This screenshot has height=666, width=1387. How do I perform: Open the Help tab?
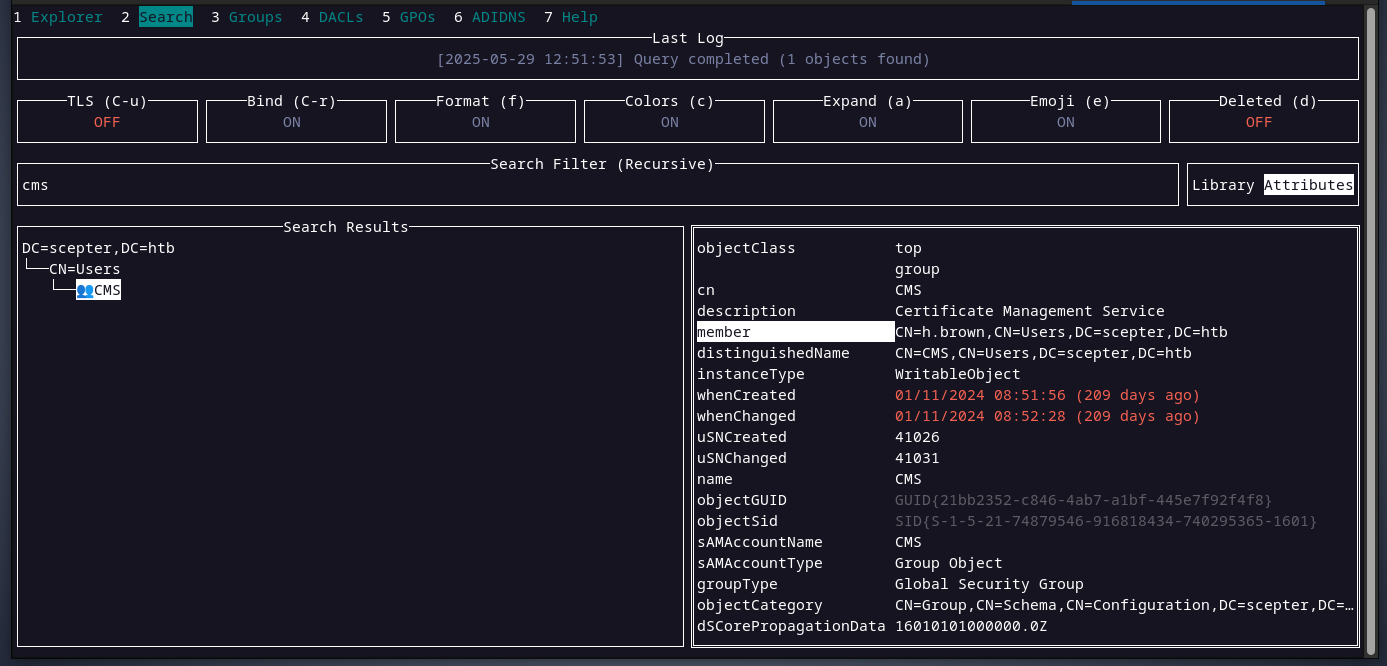(579, 17)
